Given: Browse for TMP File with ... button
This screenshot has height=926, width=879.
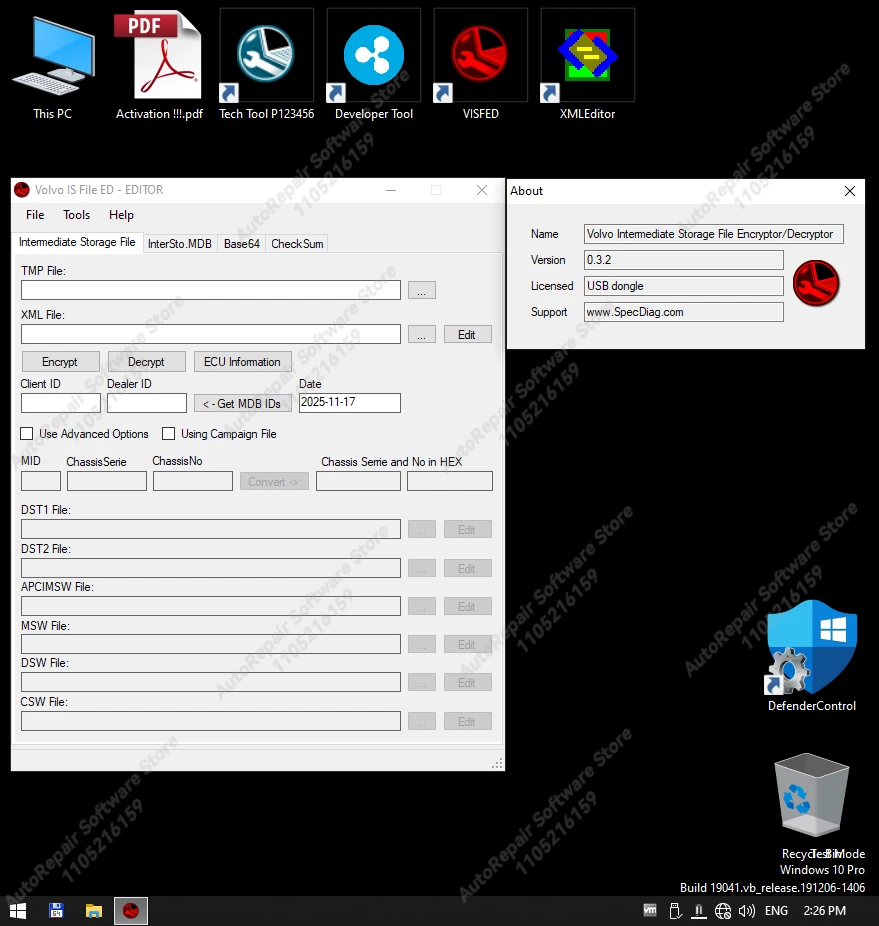Looking at the screenshot, I should pyautogui.click(x=422, y=290).
